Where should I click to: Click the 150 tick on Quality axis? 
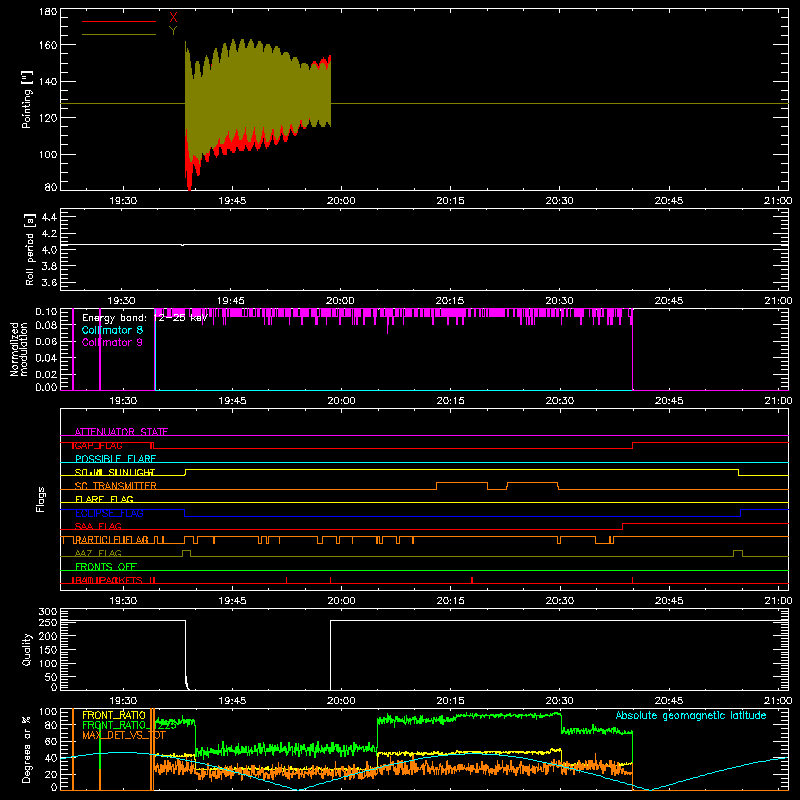coord(48,650)
